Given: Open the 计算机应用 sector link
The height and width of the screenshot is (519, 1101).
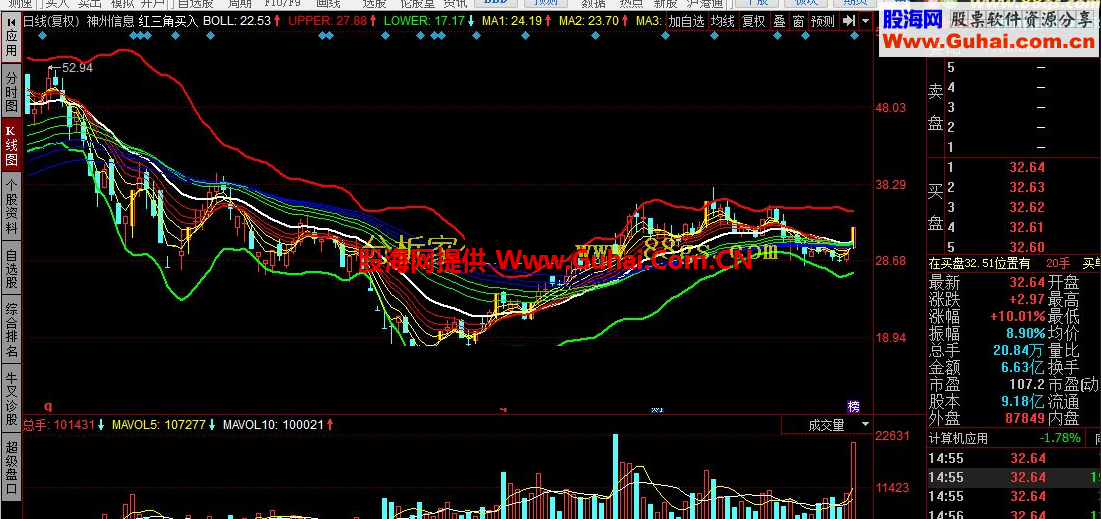Looking at the screenshot, I should click(958, 438).
